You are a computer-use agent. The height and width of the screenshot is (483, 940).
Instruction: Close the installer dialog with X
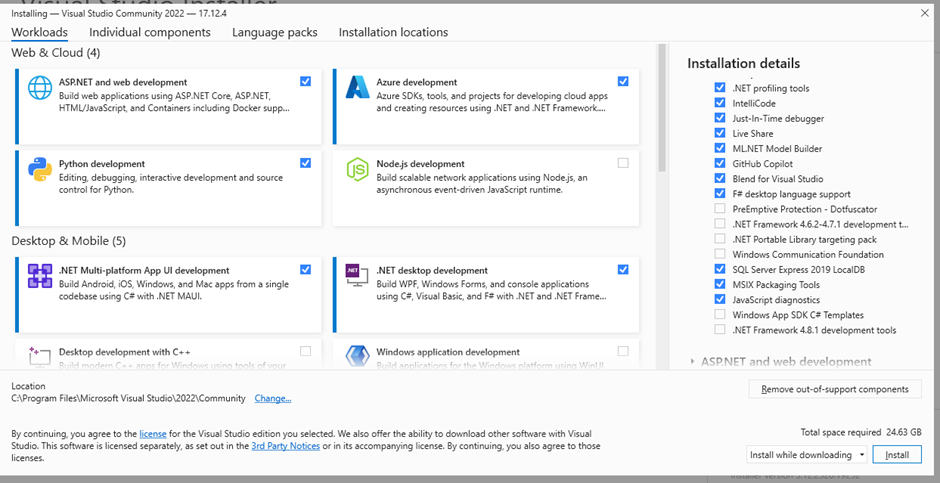(x=924, y=13)
